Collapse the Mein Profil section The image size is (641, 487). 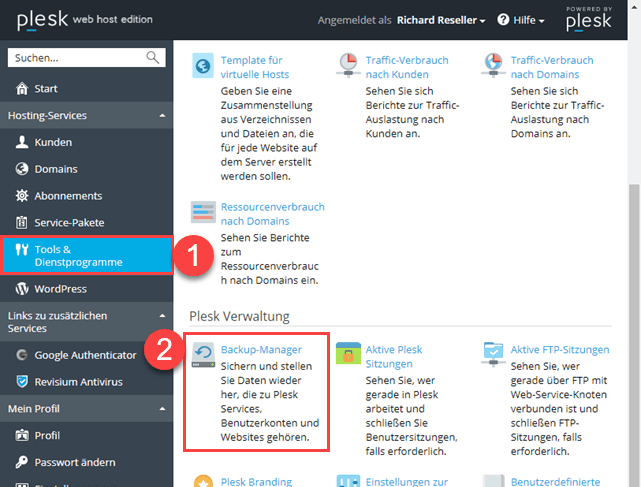click(x=162, y=408)
